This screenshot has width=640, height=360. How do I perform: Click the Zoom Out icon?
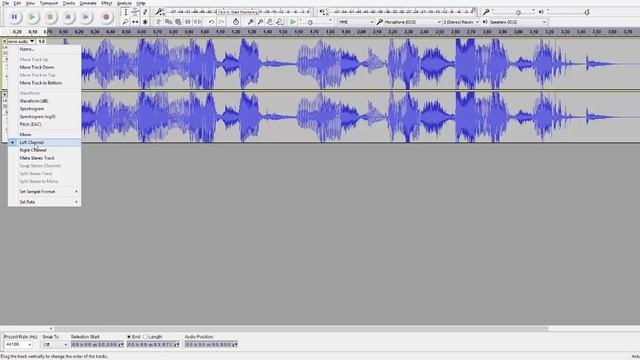[260, 22]
